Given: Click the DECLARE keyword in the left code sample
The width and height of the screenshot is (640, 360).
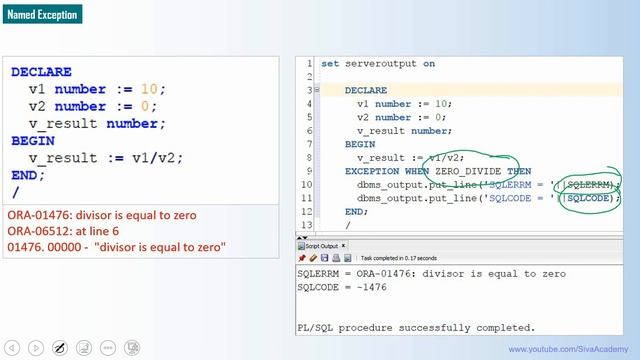Looking at the screenshot, I should point(41,72).
